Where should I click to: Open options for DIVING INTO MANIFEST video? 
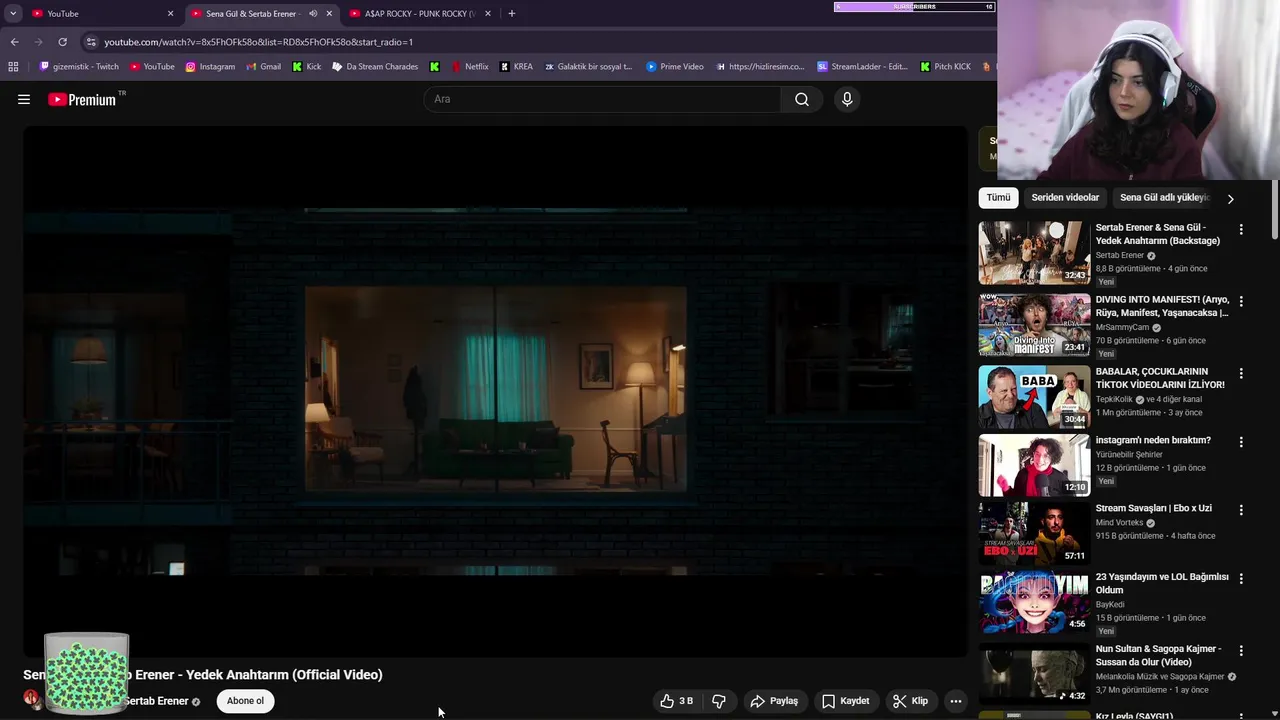tap(1241, 301)
